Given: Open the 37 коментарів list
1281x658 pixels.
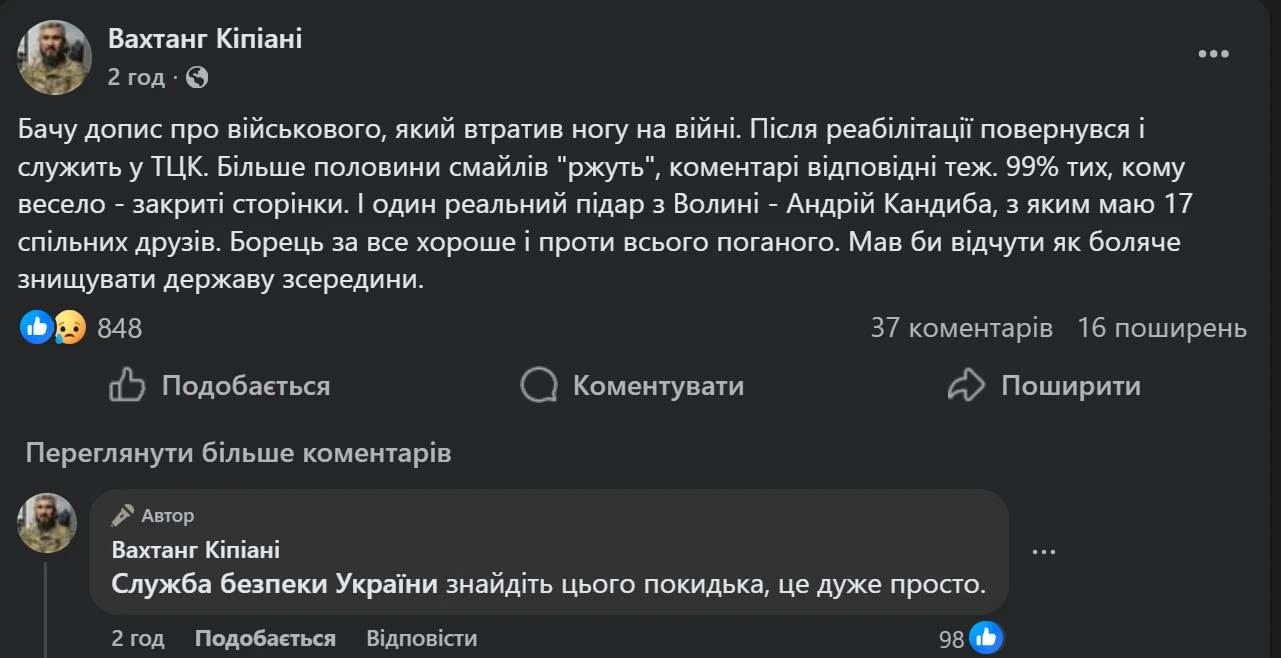Looking at the screenshot, I should click(961, 328).
